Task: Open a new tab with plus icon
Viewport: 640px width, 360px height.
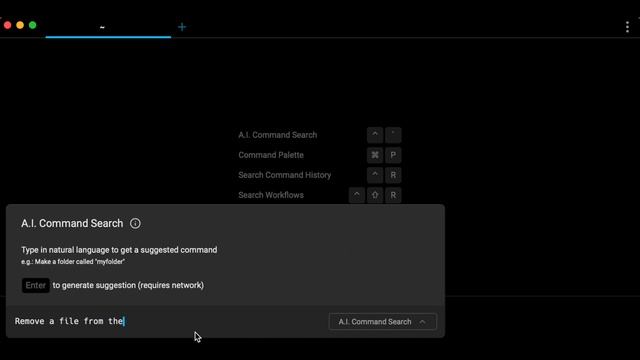Action: coord(182,27)
